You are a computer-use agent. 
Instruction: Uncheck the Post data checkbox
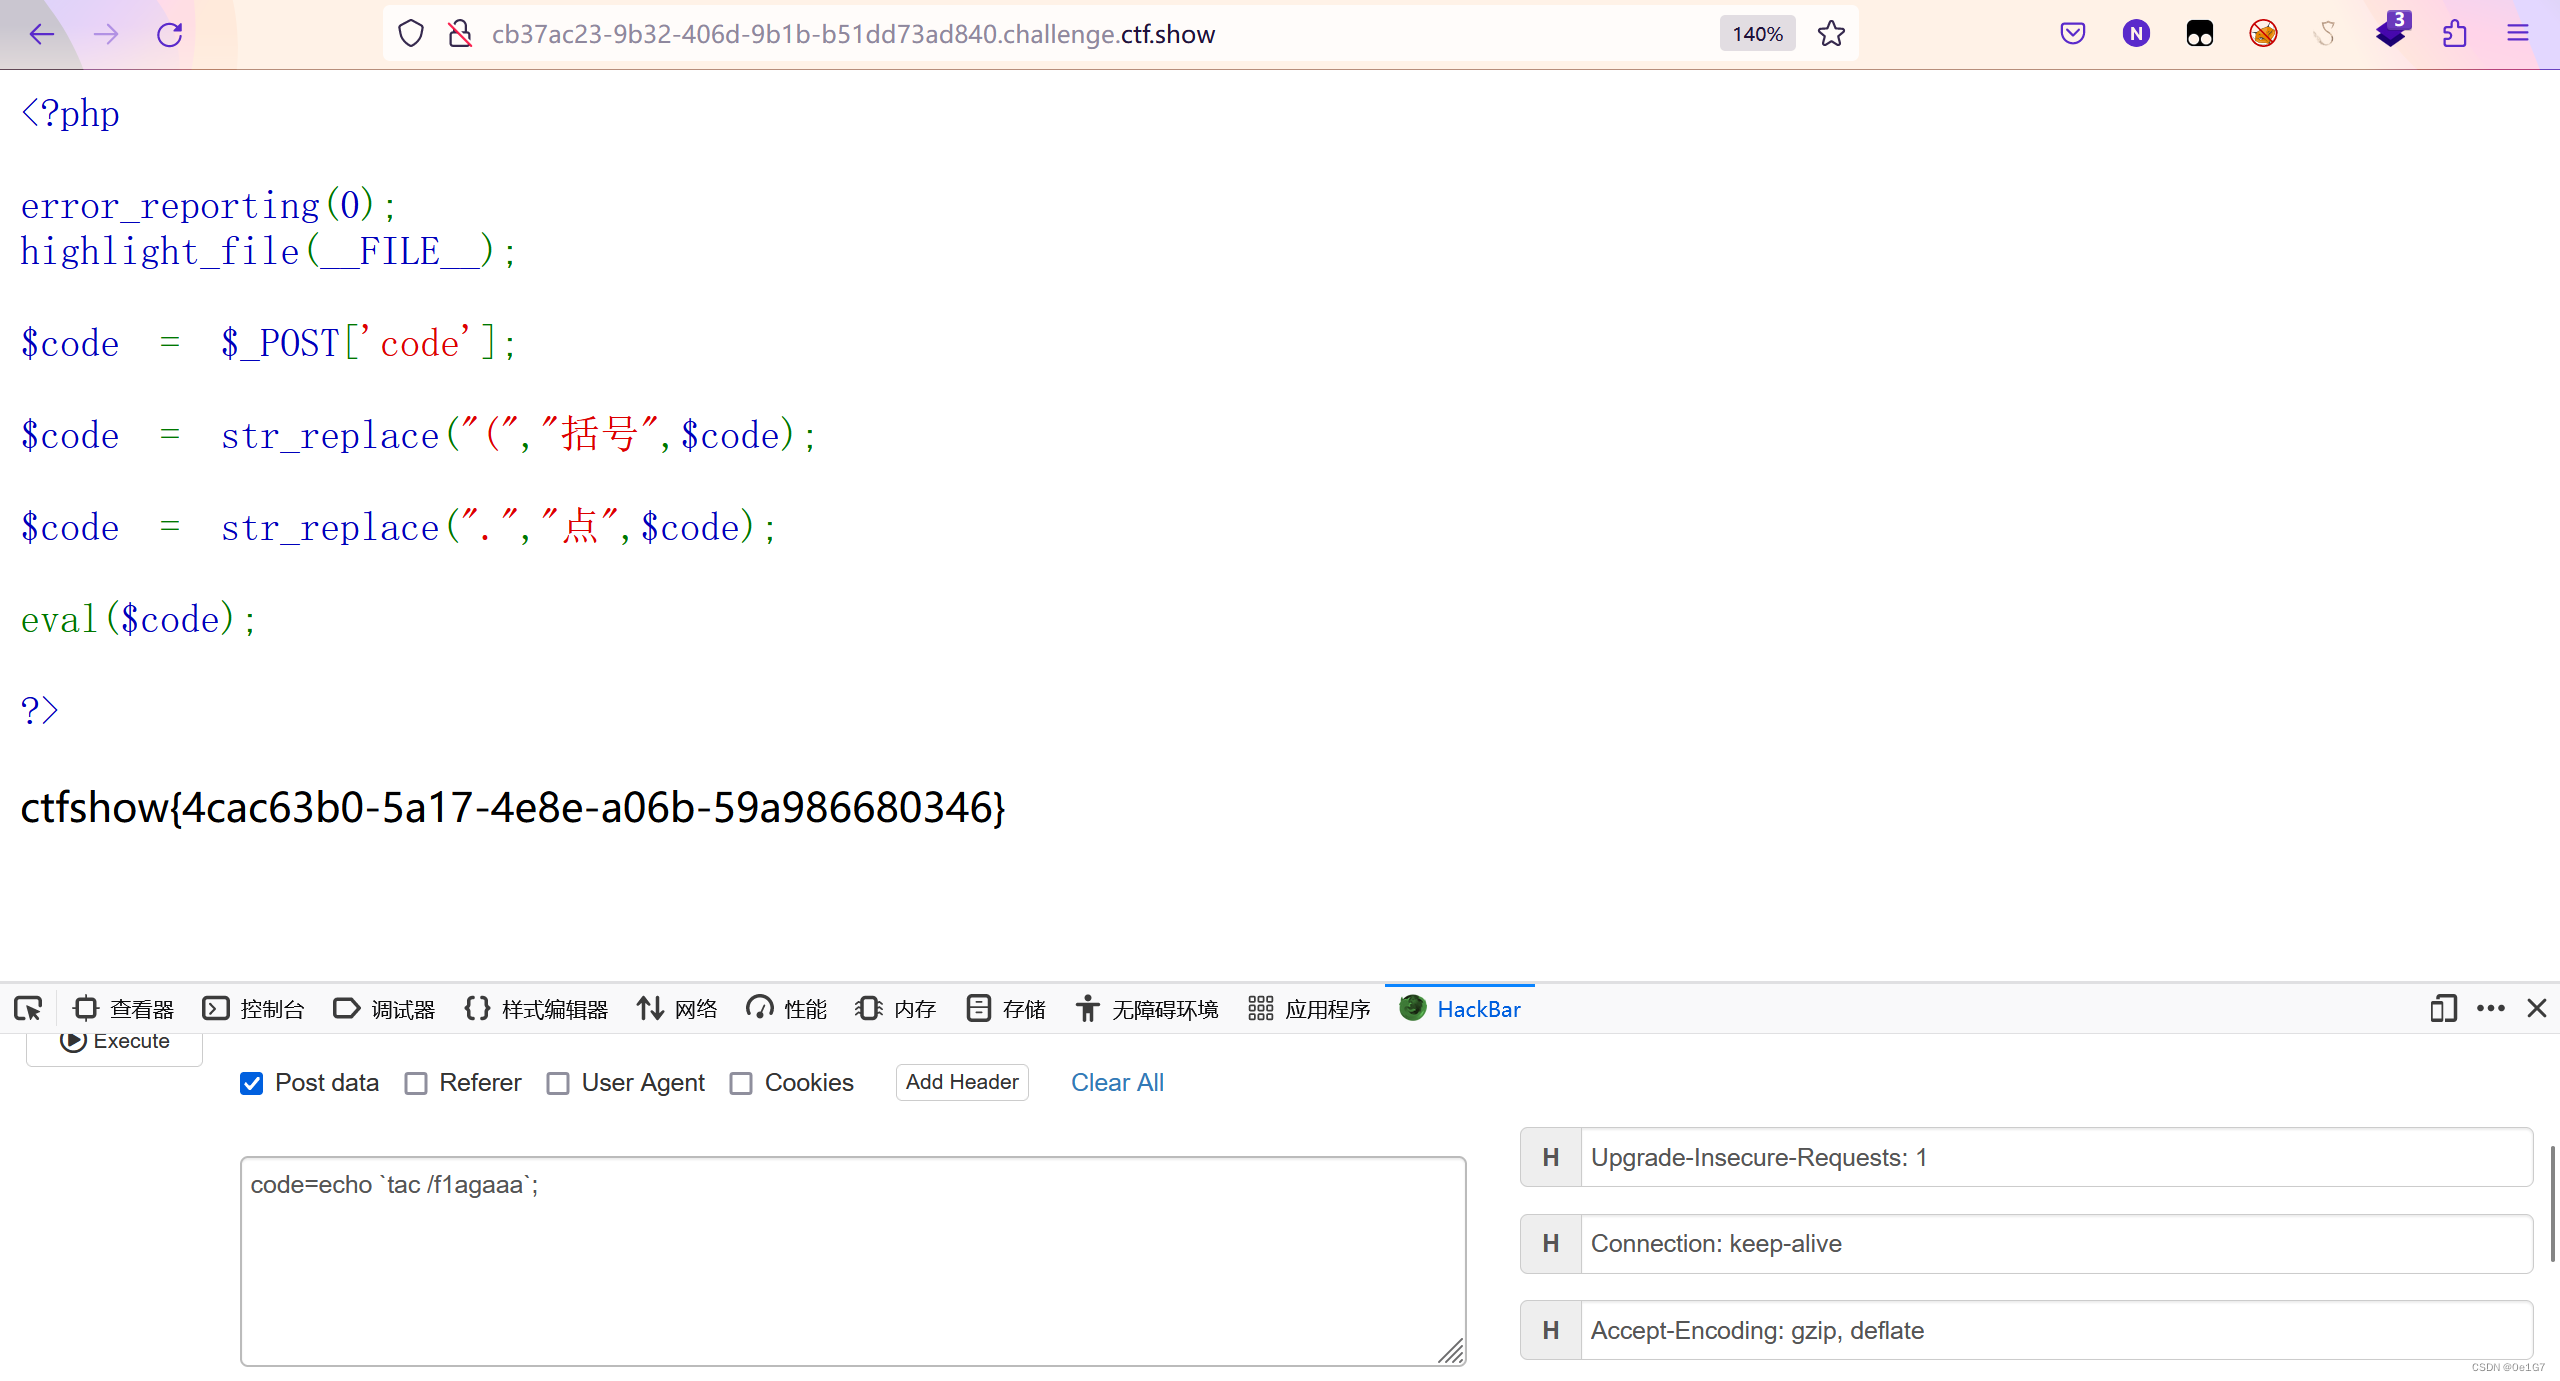point(252,1083)
